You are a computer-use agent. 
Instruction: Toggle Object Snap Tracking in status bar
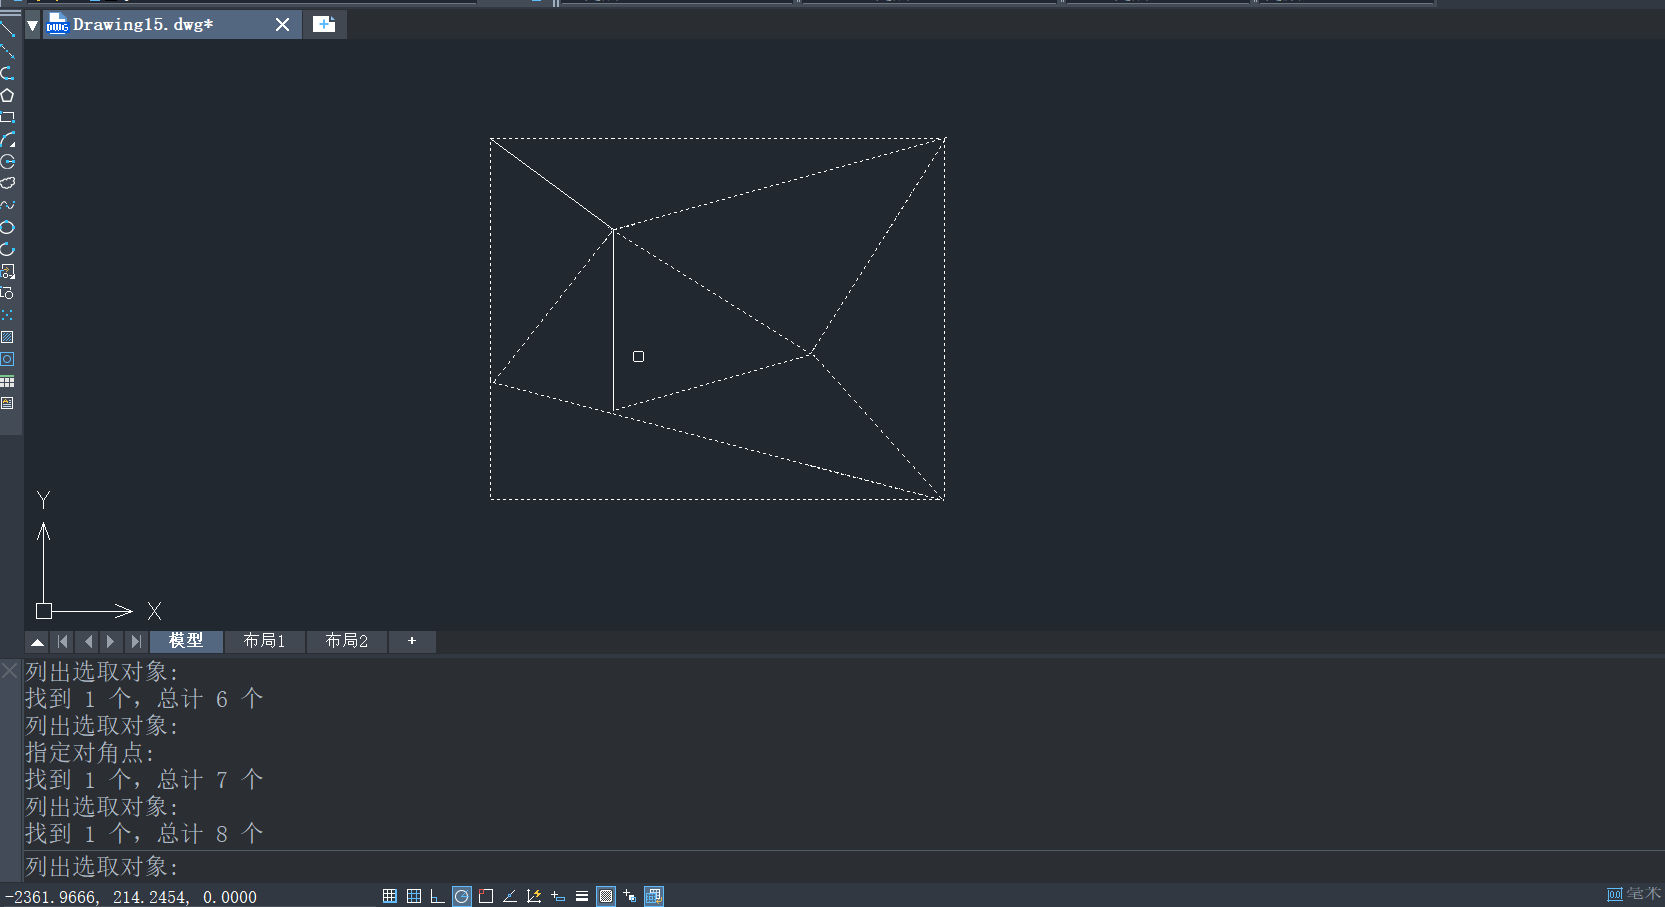click(510, 896)
